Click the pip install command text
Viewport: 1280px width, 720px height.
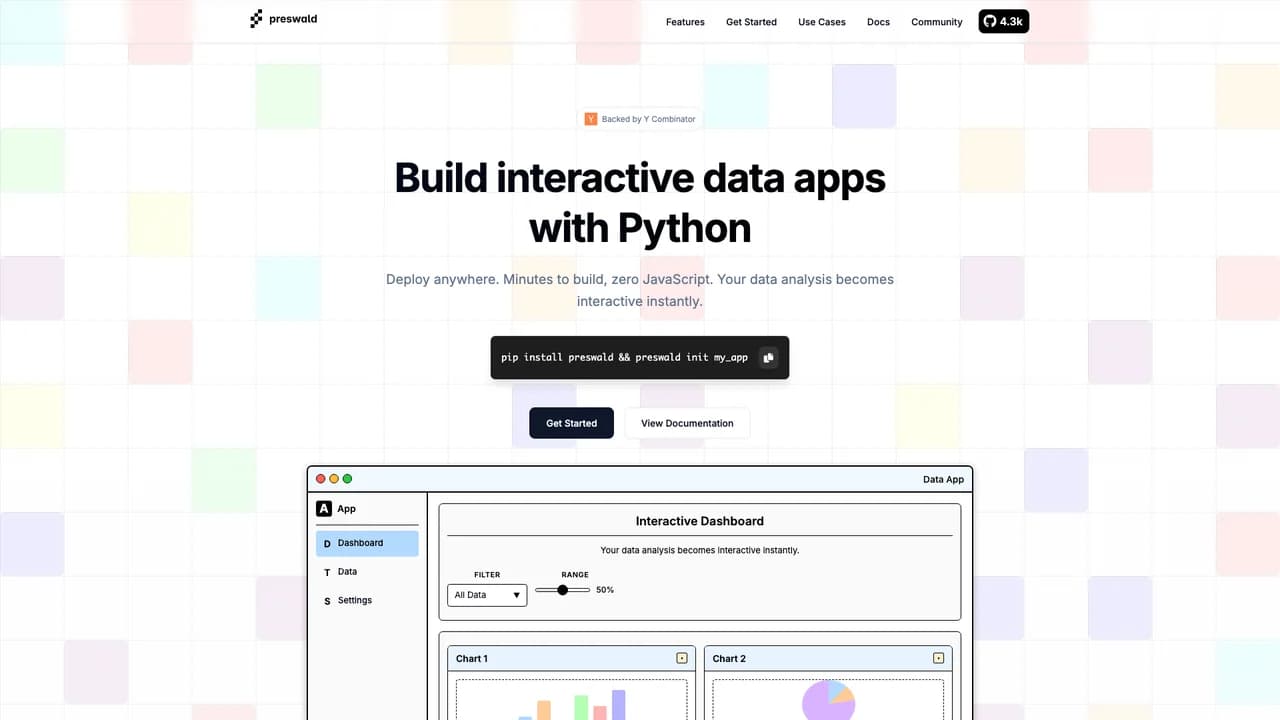tap(624, 357)
